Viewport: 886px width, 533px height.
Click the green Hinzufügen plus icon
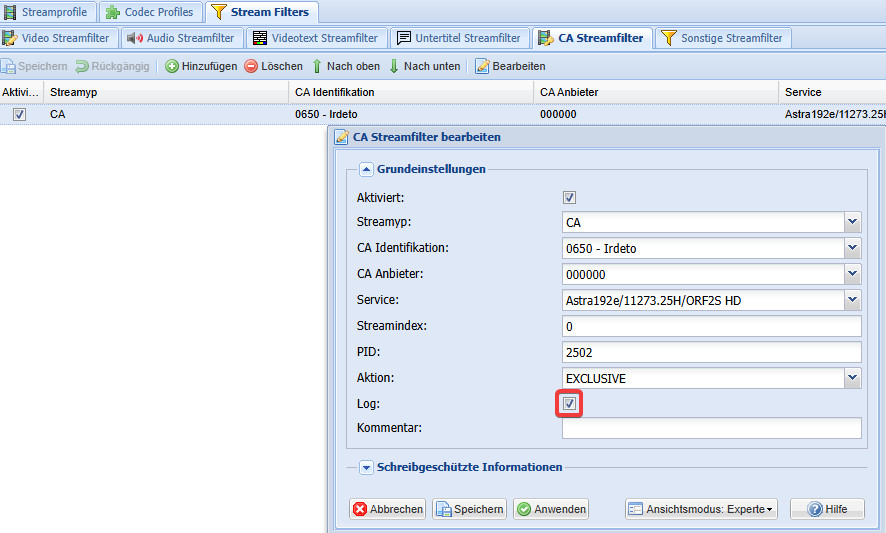pos(172,66)
